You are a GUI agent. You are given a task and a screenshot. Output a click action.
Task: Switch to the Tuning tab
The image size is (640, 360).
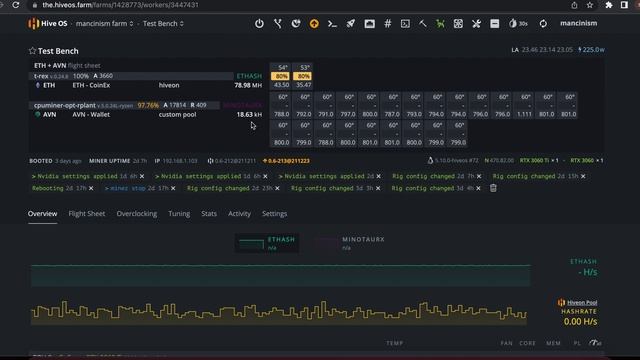click(179, 213)
